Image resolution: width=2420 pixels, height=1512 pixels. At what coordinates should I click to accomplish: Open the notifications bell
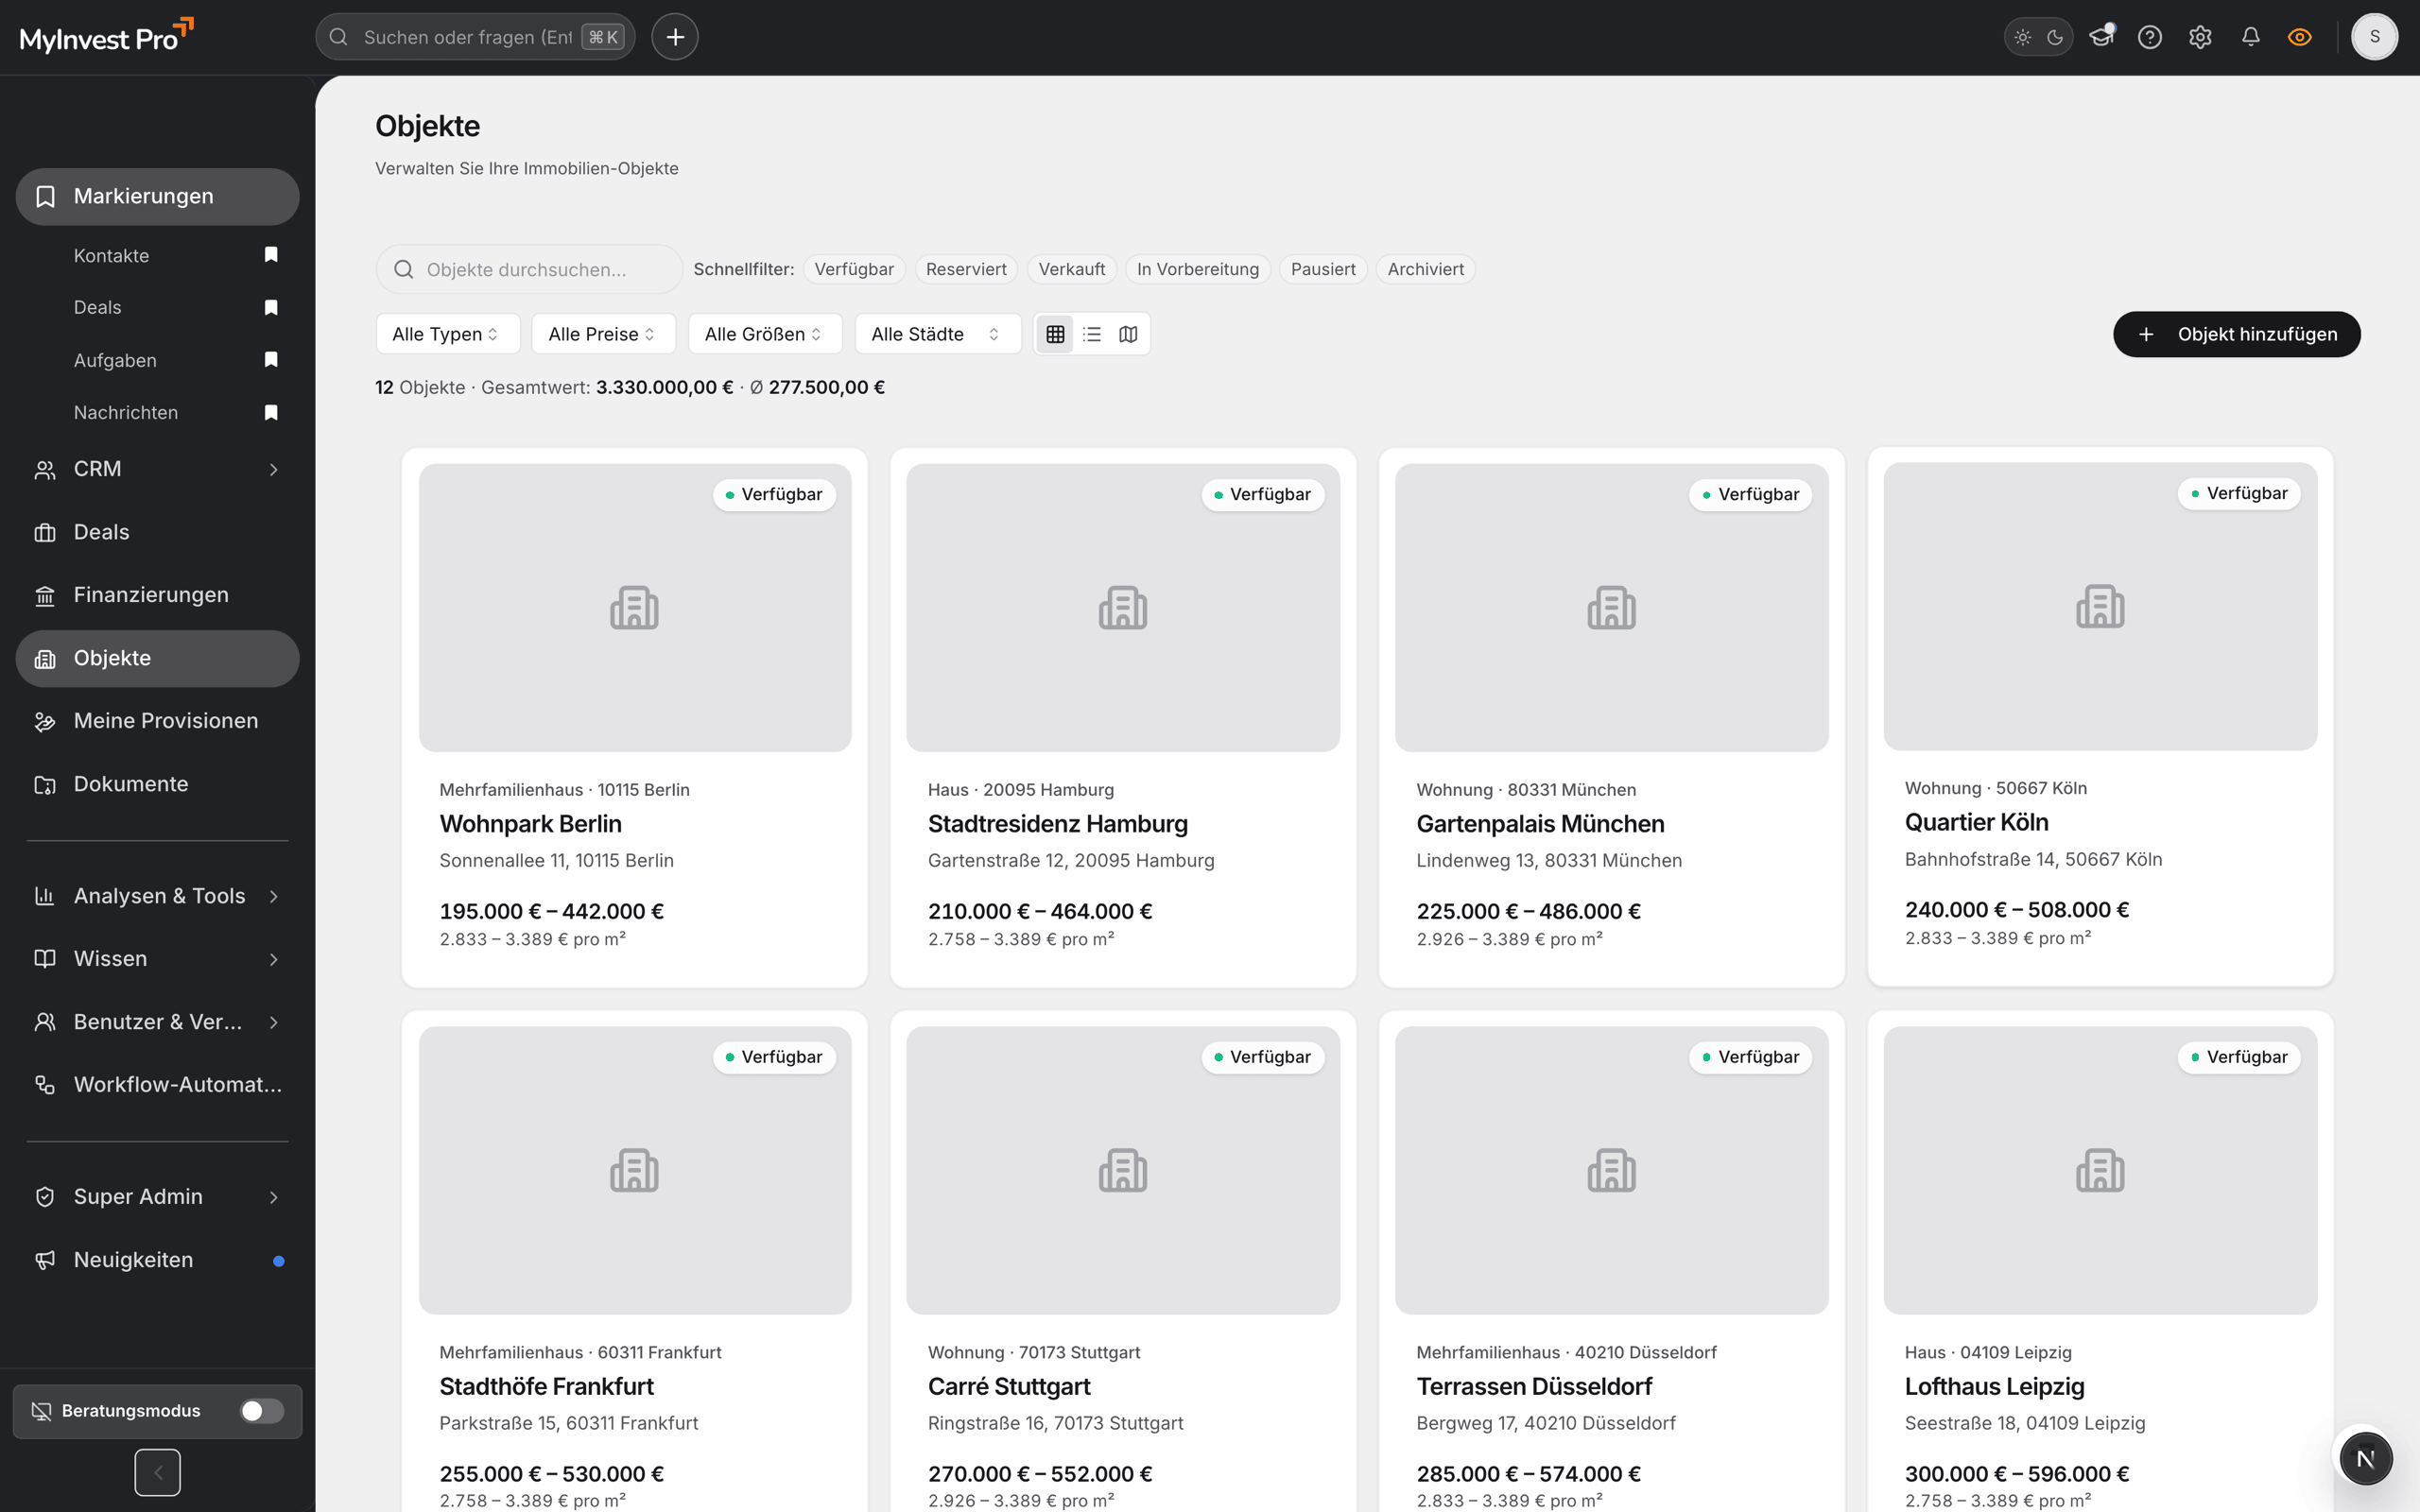pos(2250,37)
